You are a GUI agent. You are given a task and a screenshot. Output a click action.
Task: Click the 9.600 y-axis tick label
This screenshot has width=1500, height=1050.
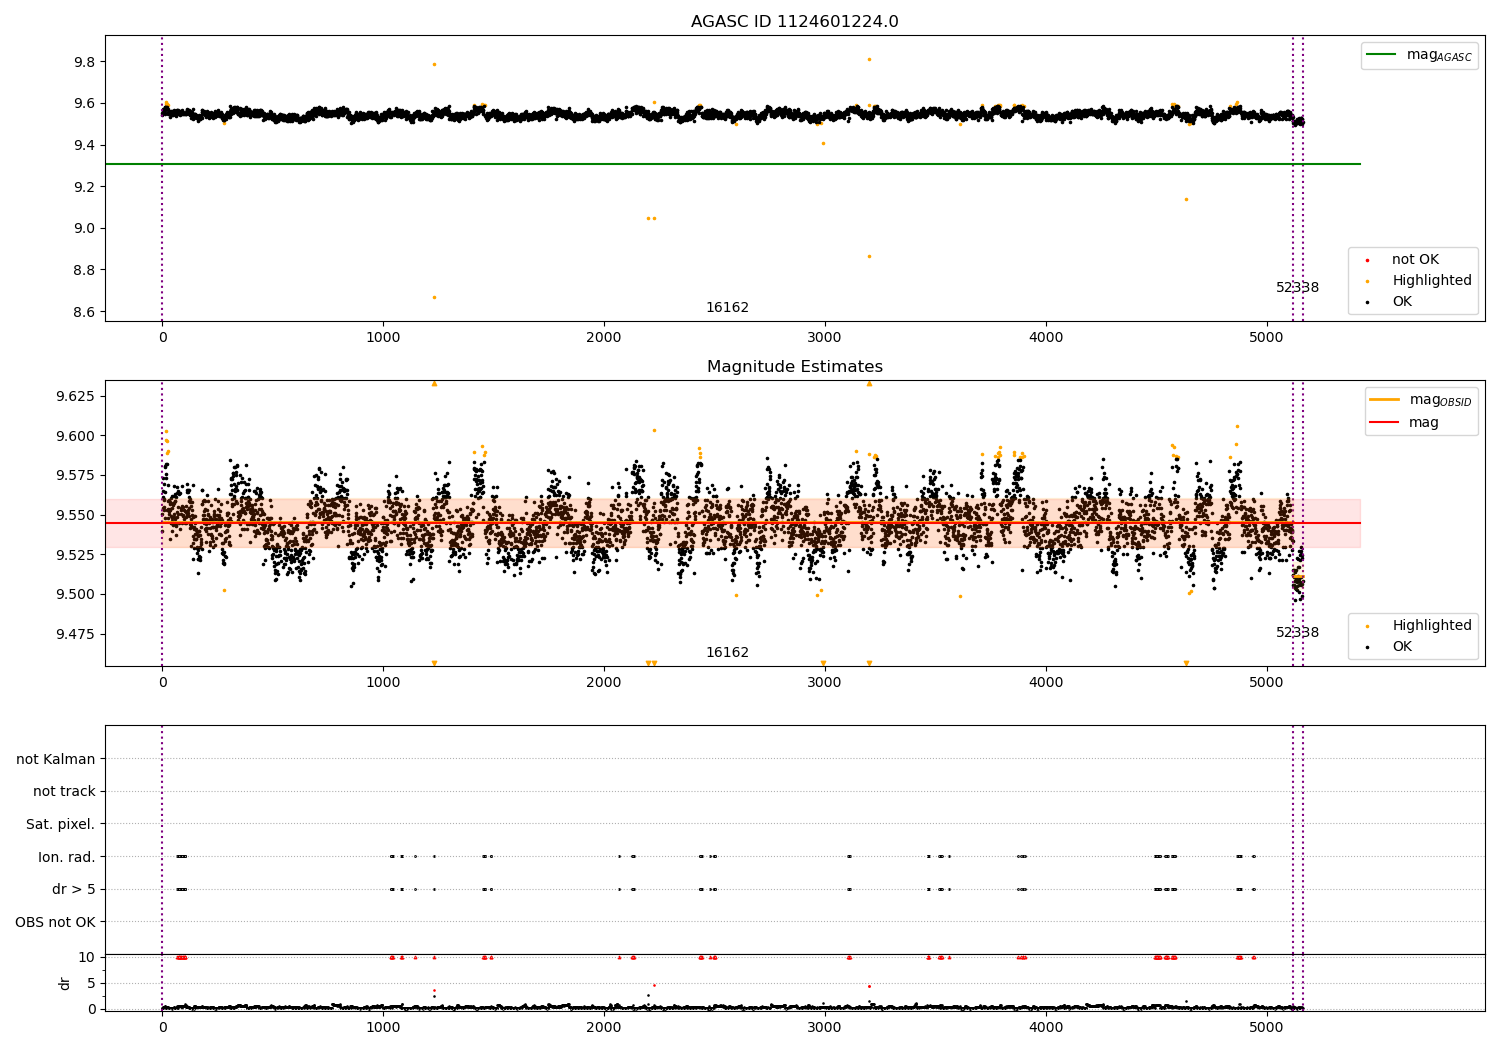pos(77,436)
